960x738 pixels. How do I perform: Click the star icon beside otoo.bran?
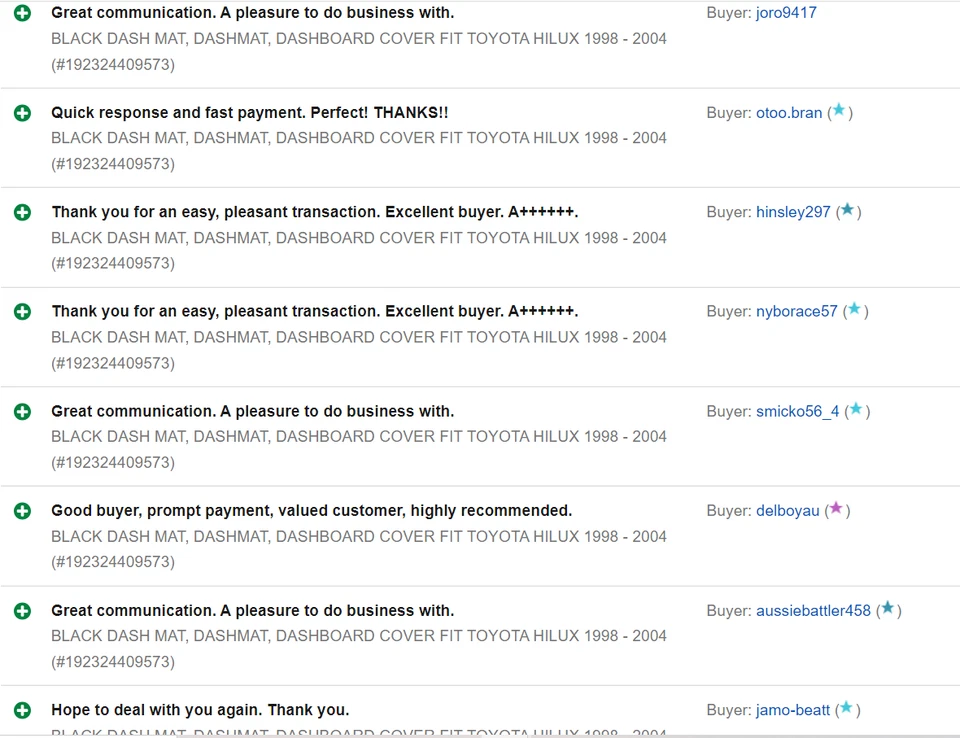pos(839,111)
